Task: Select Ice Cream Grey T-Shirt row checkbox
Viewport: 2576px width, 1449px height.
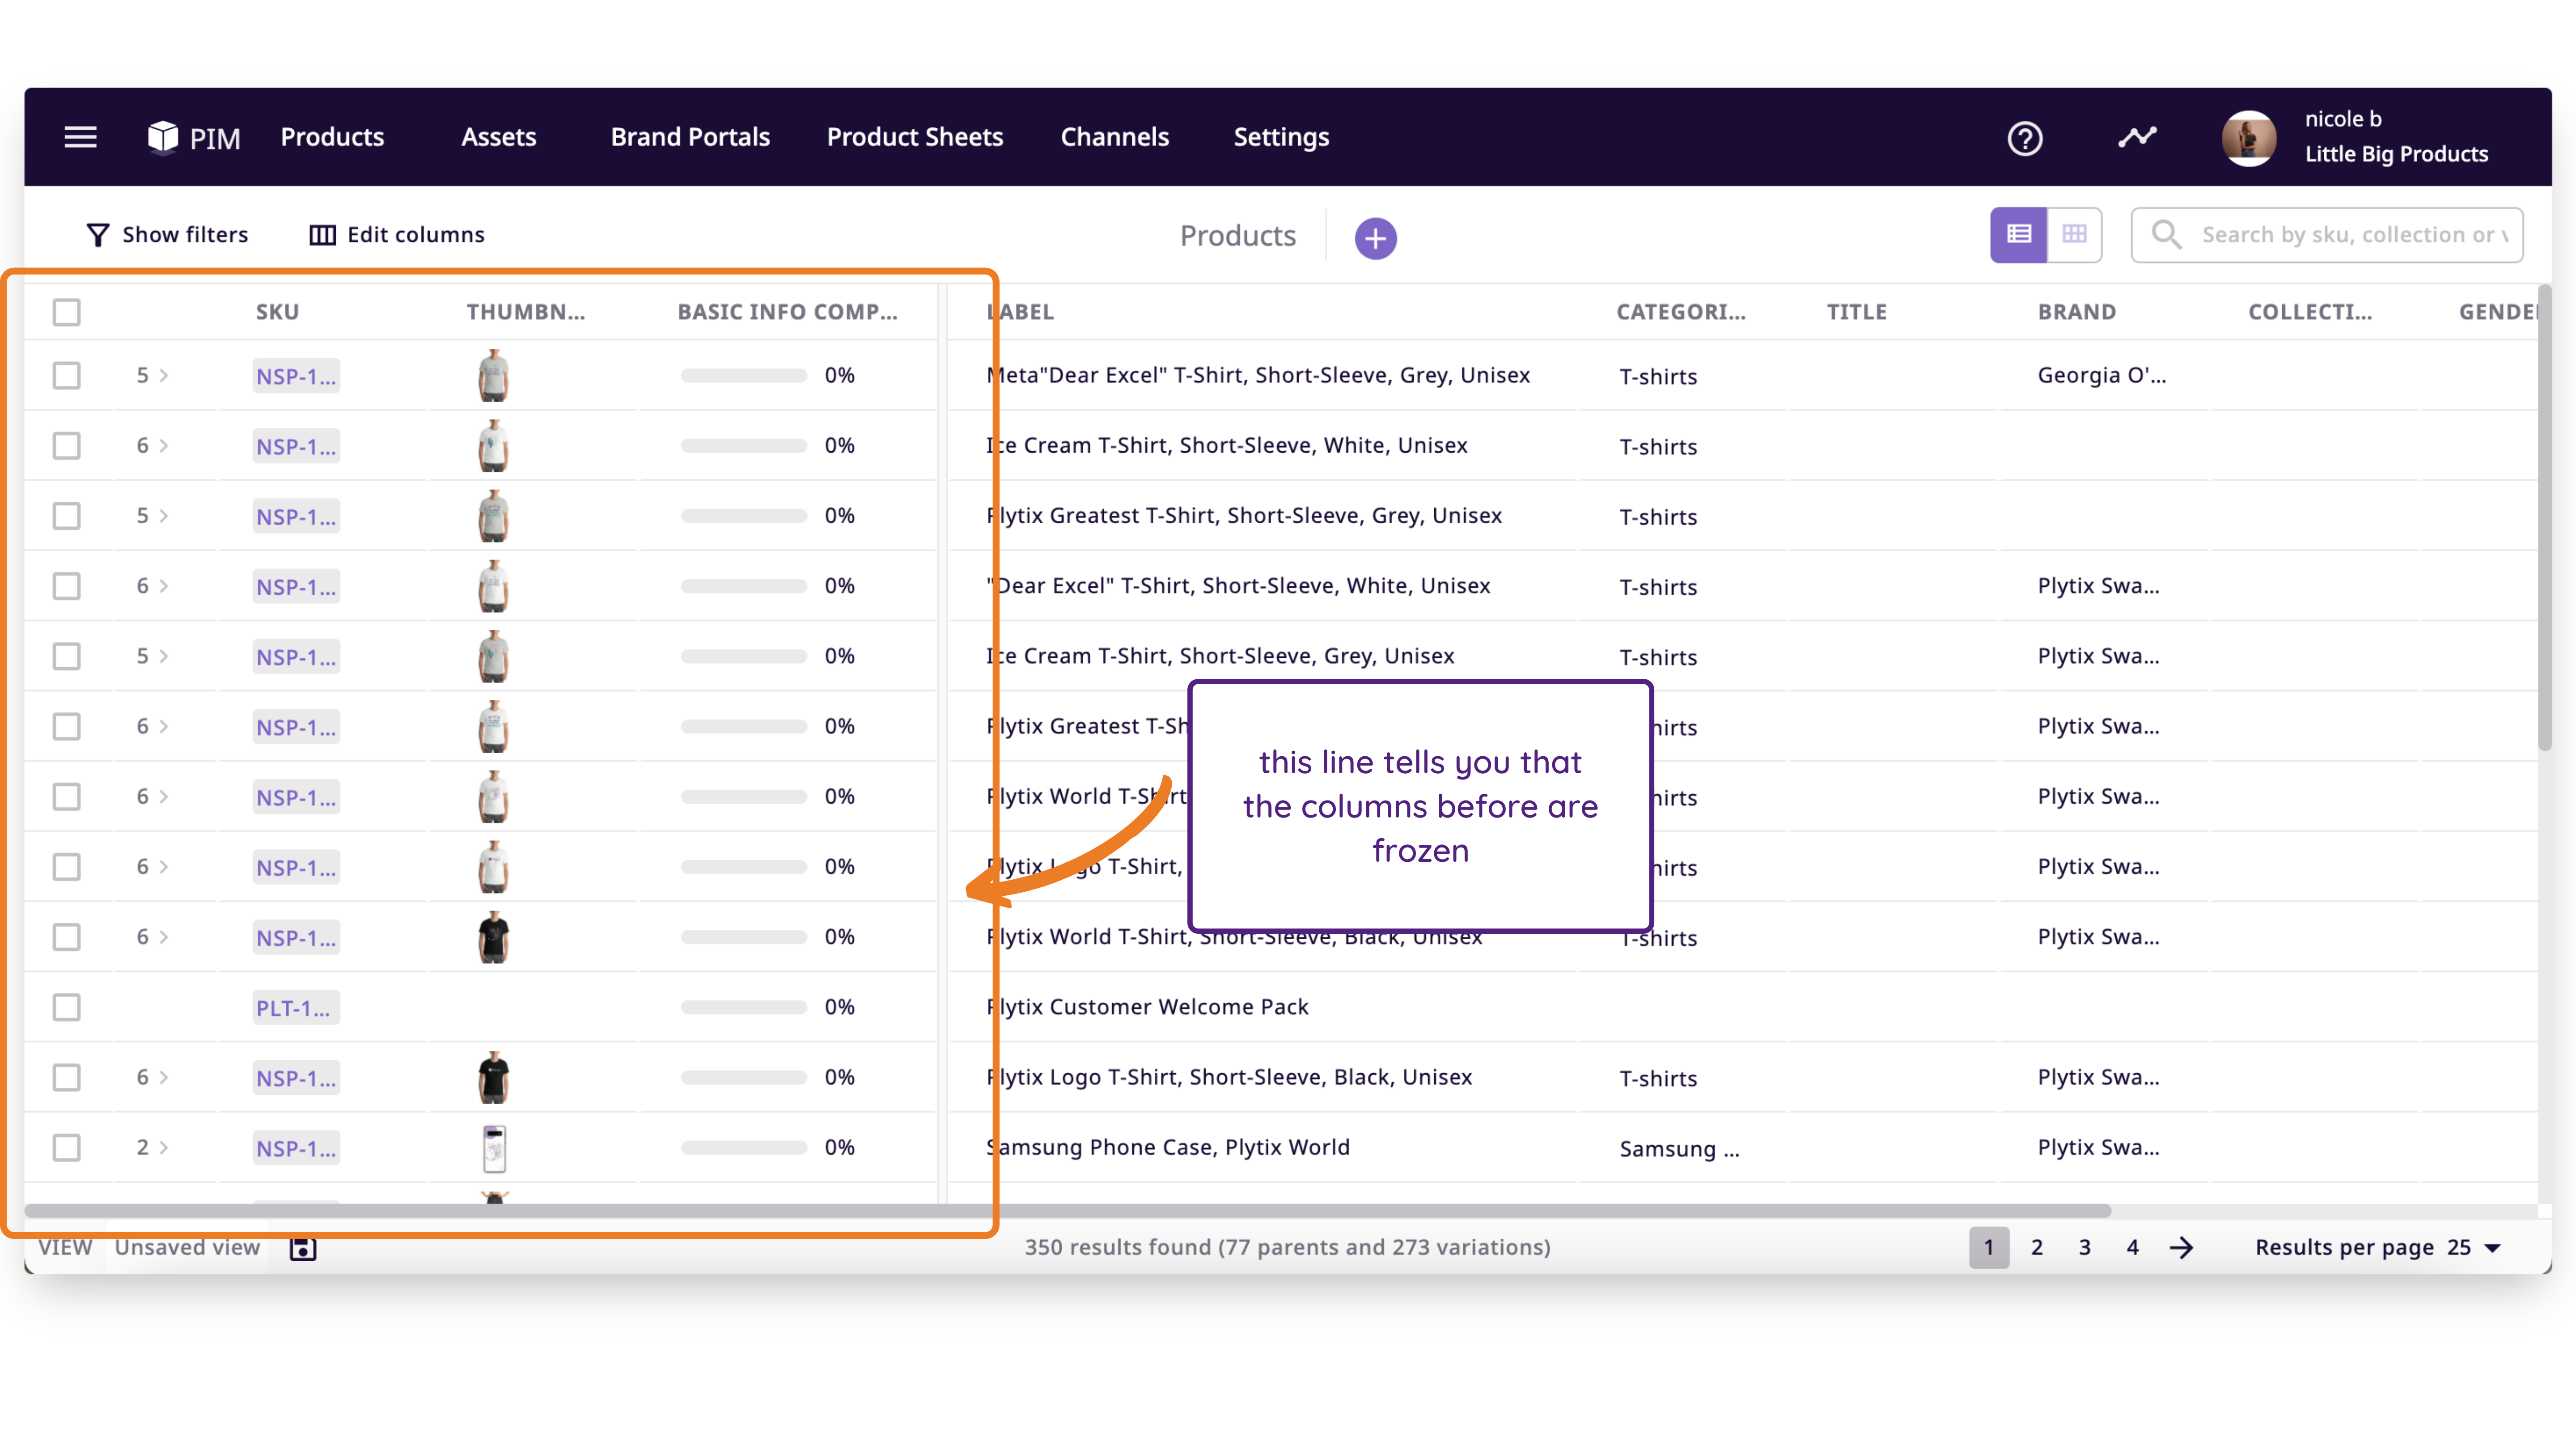Action: tap(67, 656)
